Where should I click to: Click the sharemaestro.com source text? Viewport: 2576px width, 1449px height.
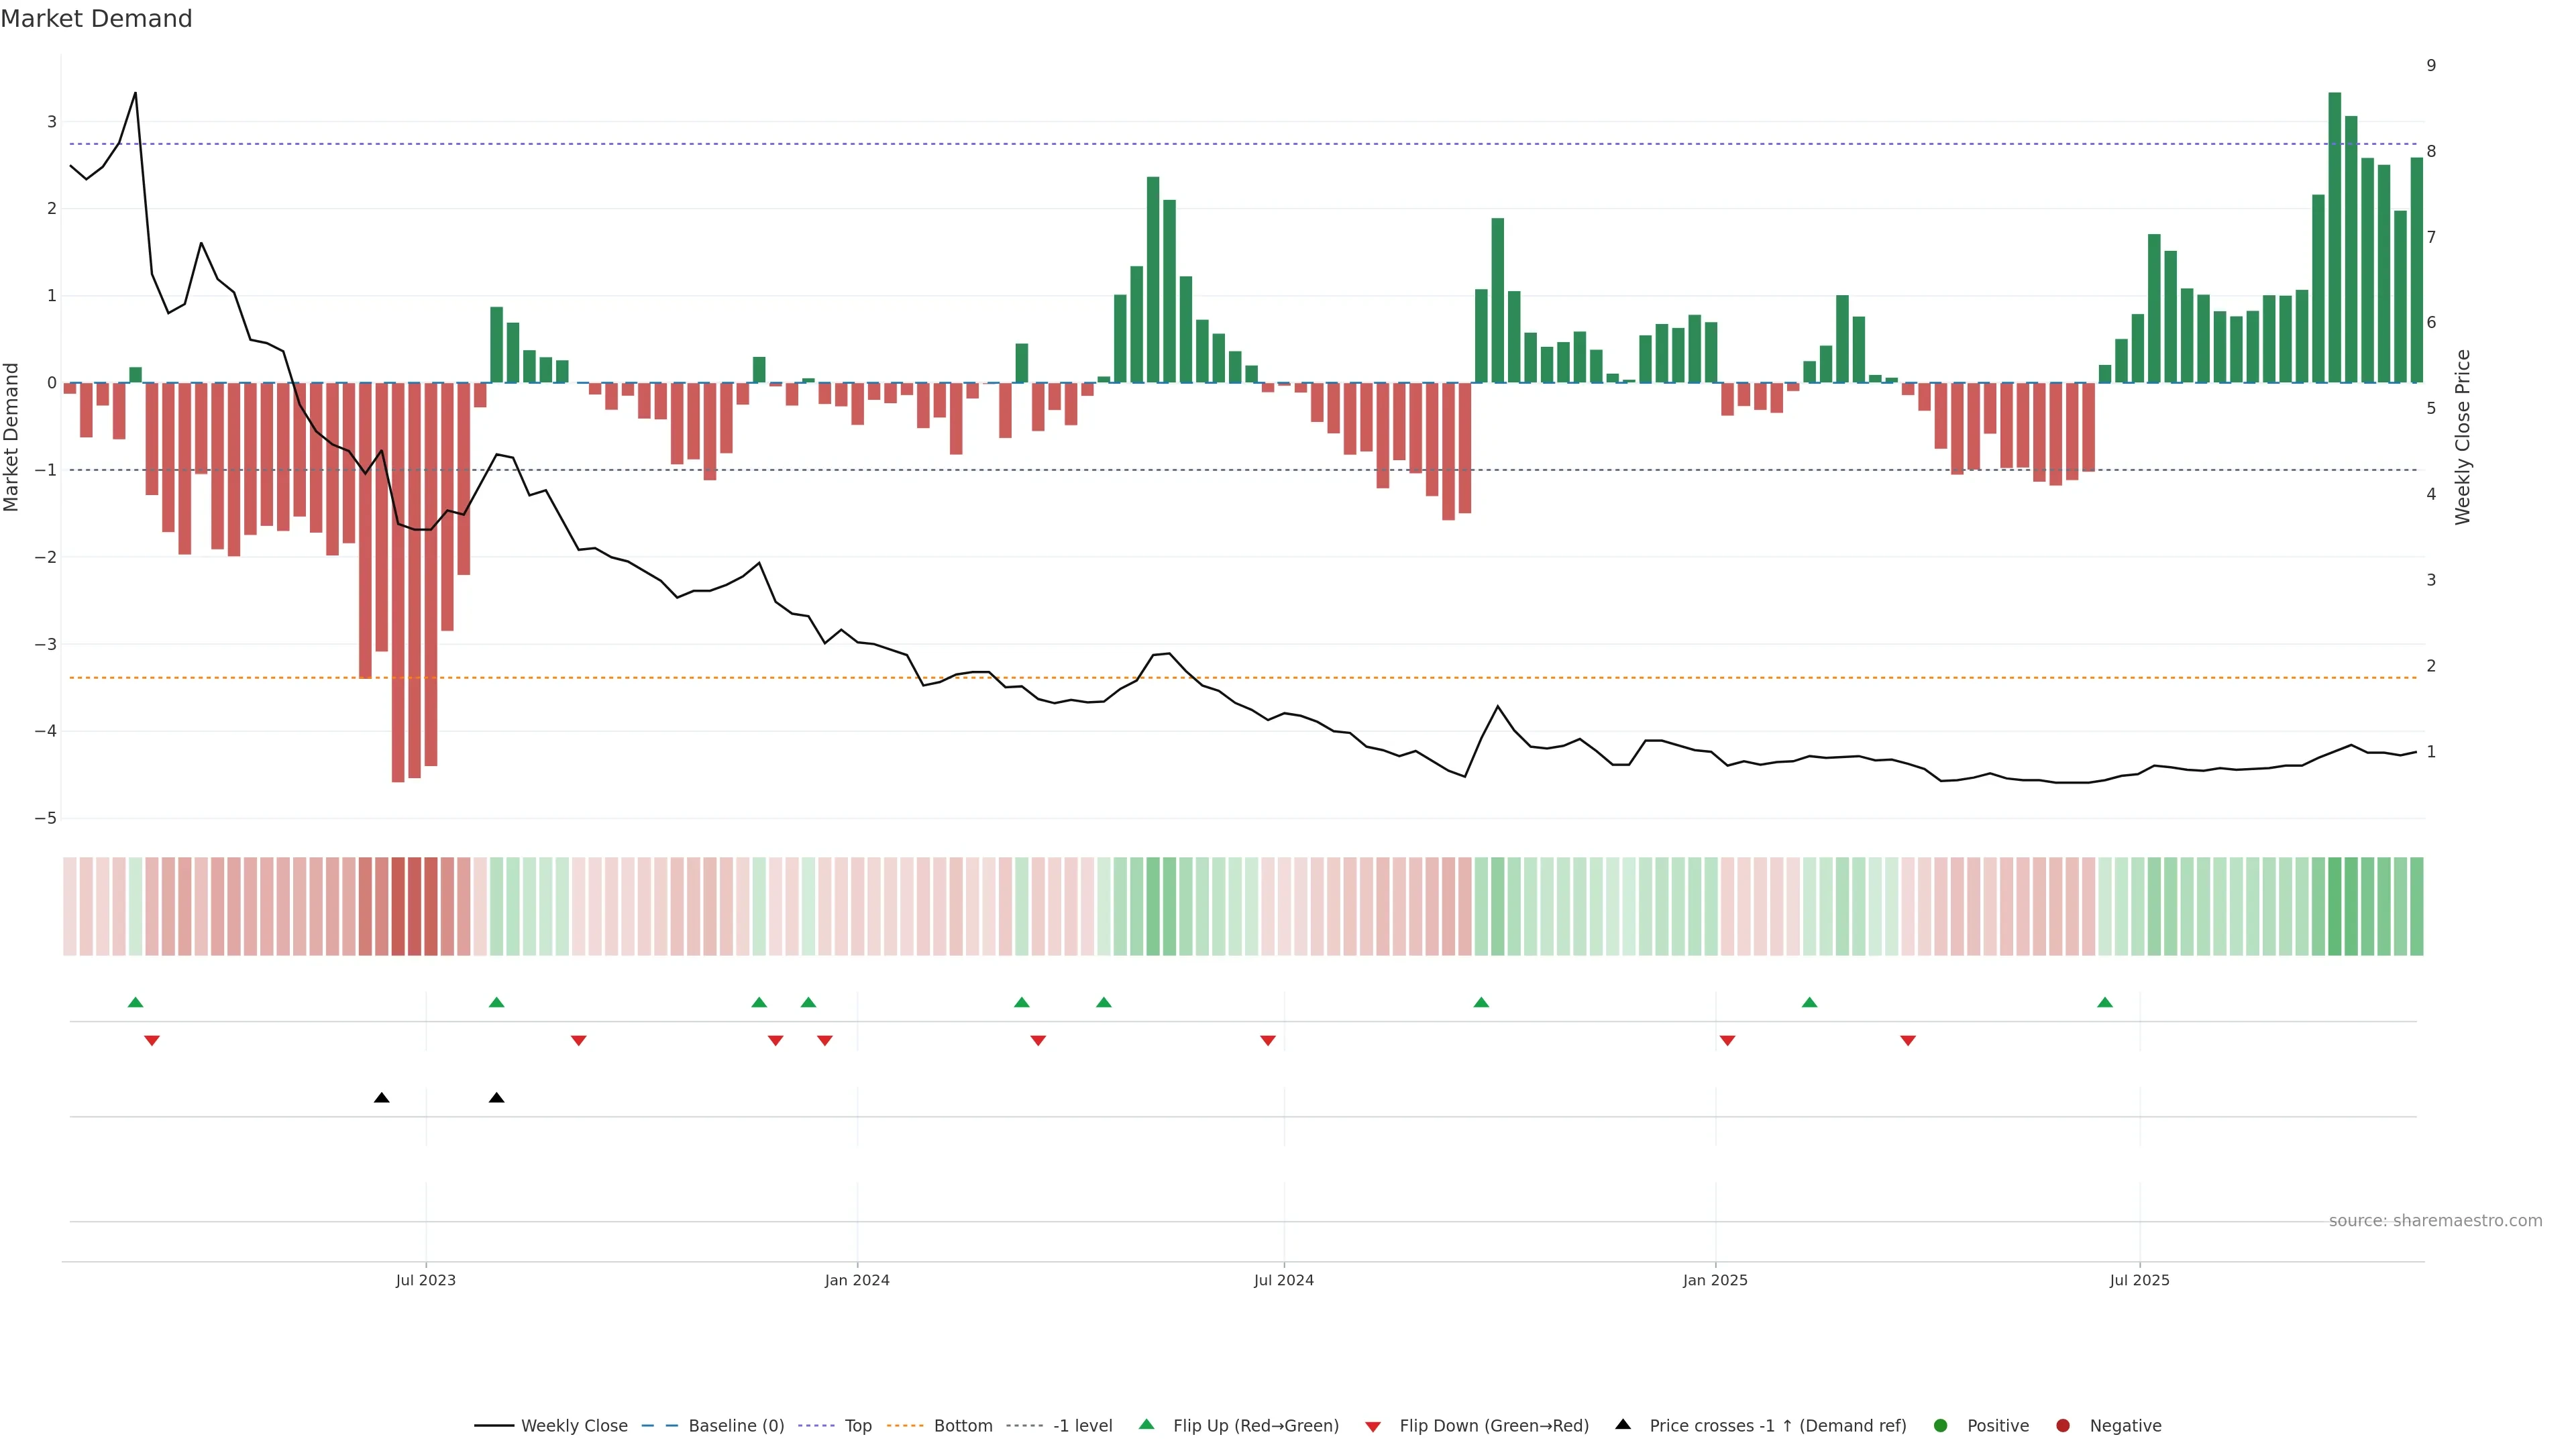2435,1220
